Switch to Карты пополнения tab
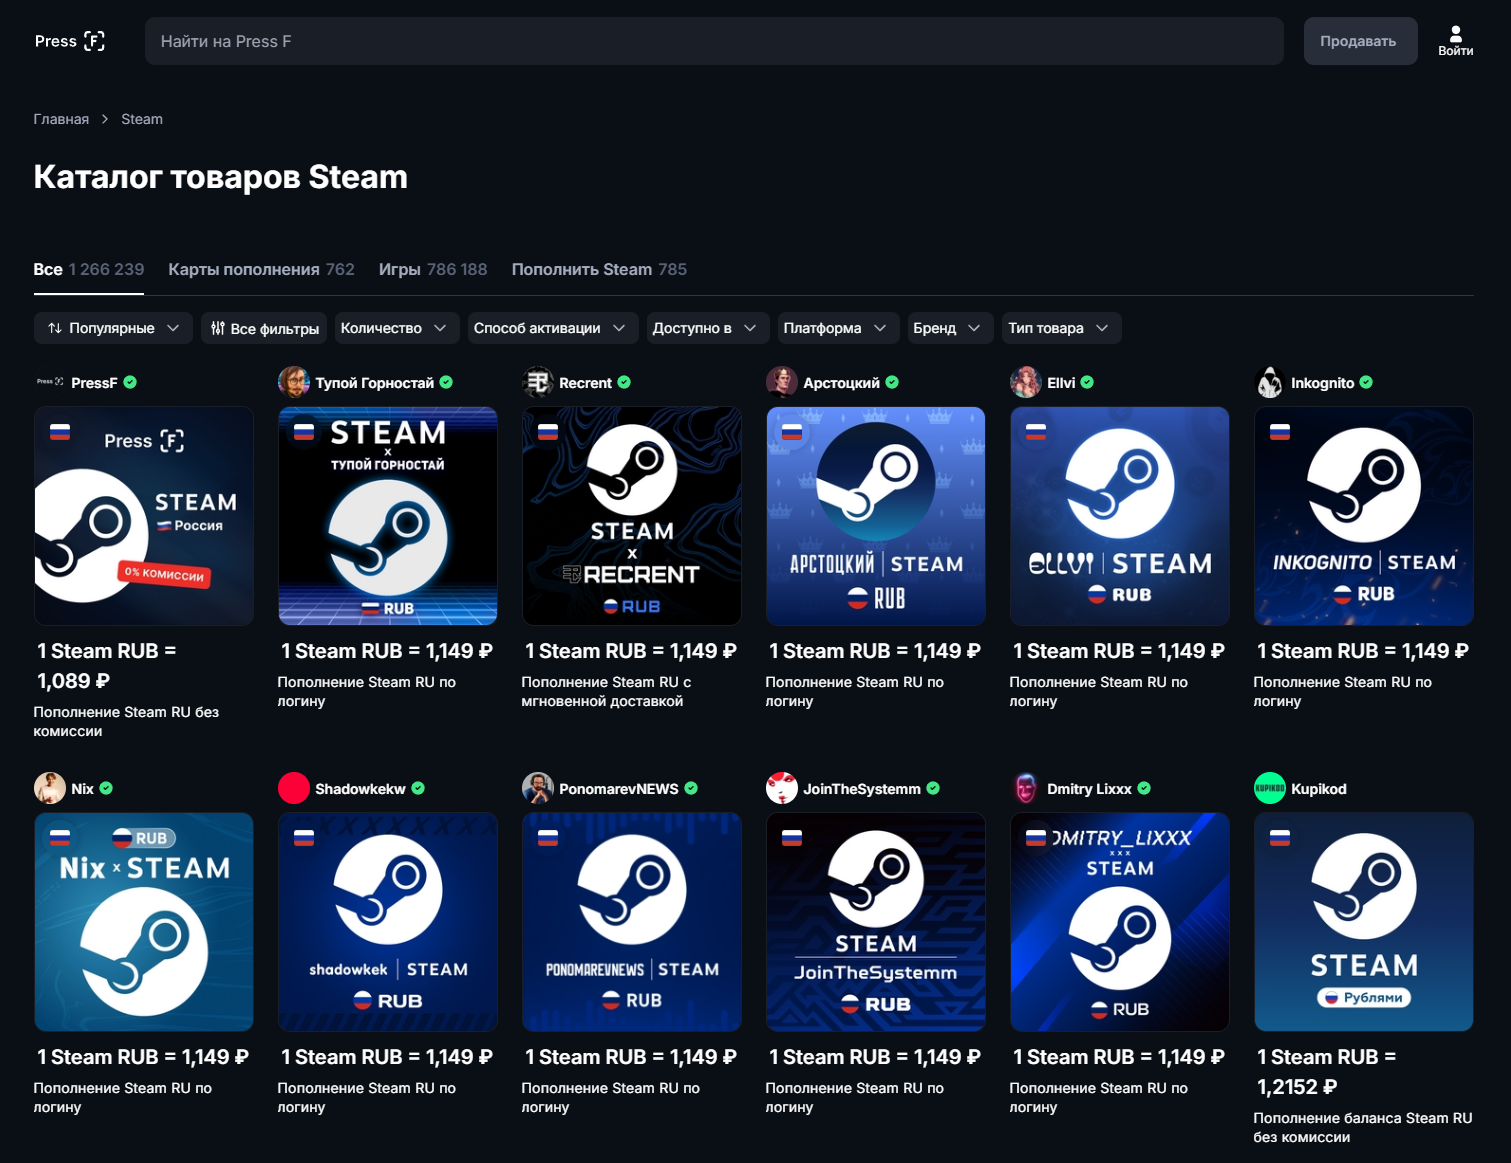The image size is (1511, 1163). (x=261, y=269)
